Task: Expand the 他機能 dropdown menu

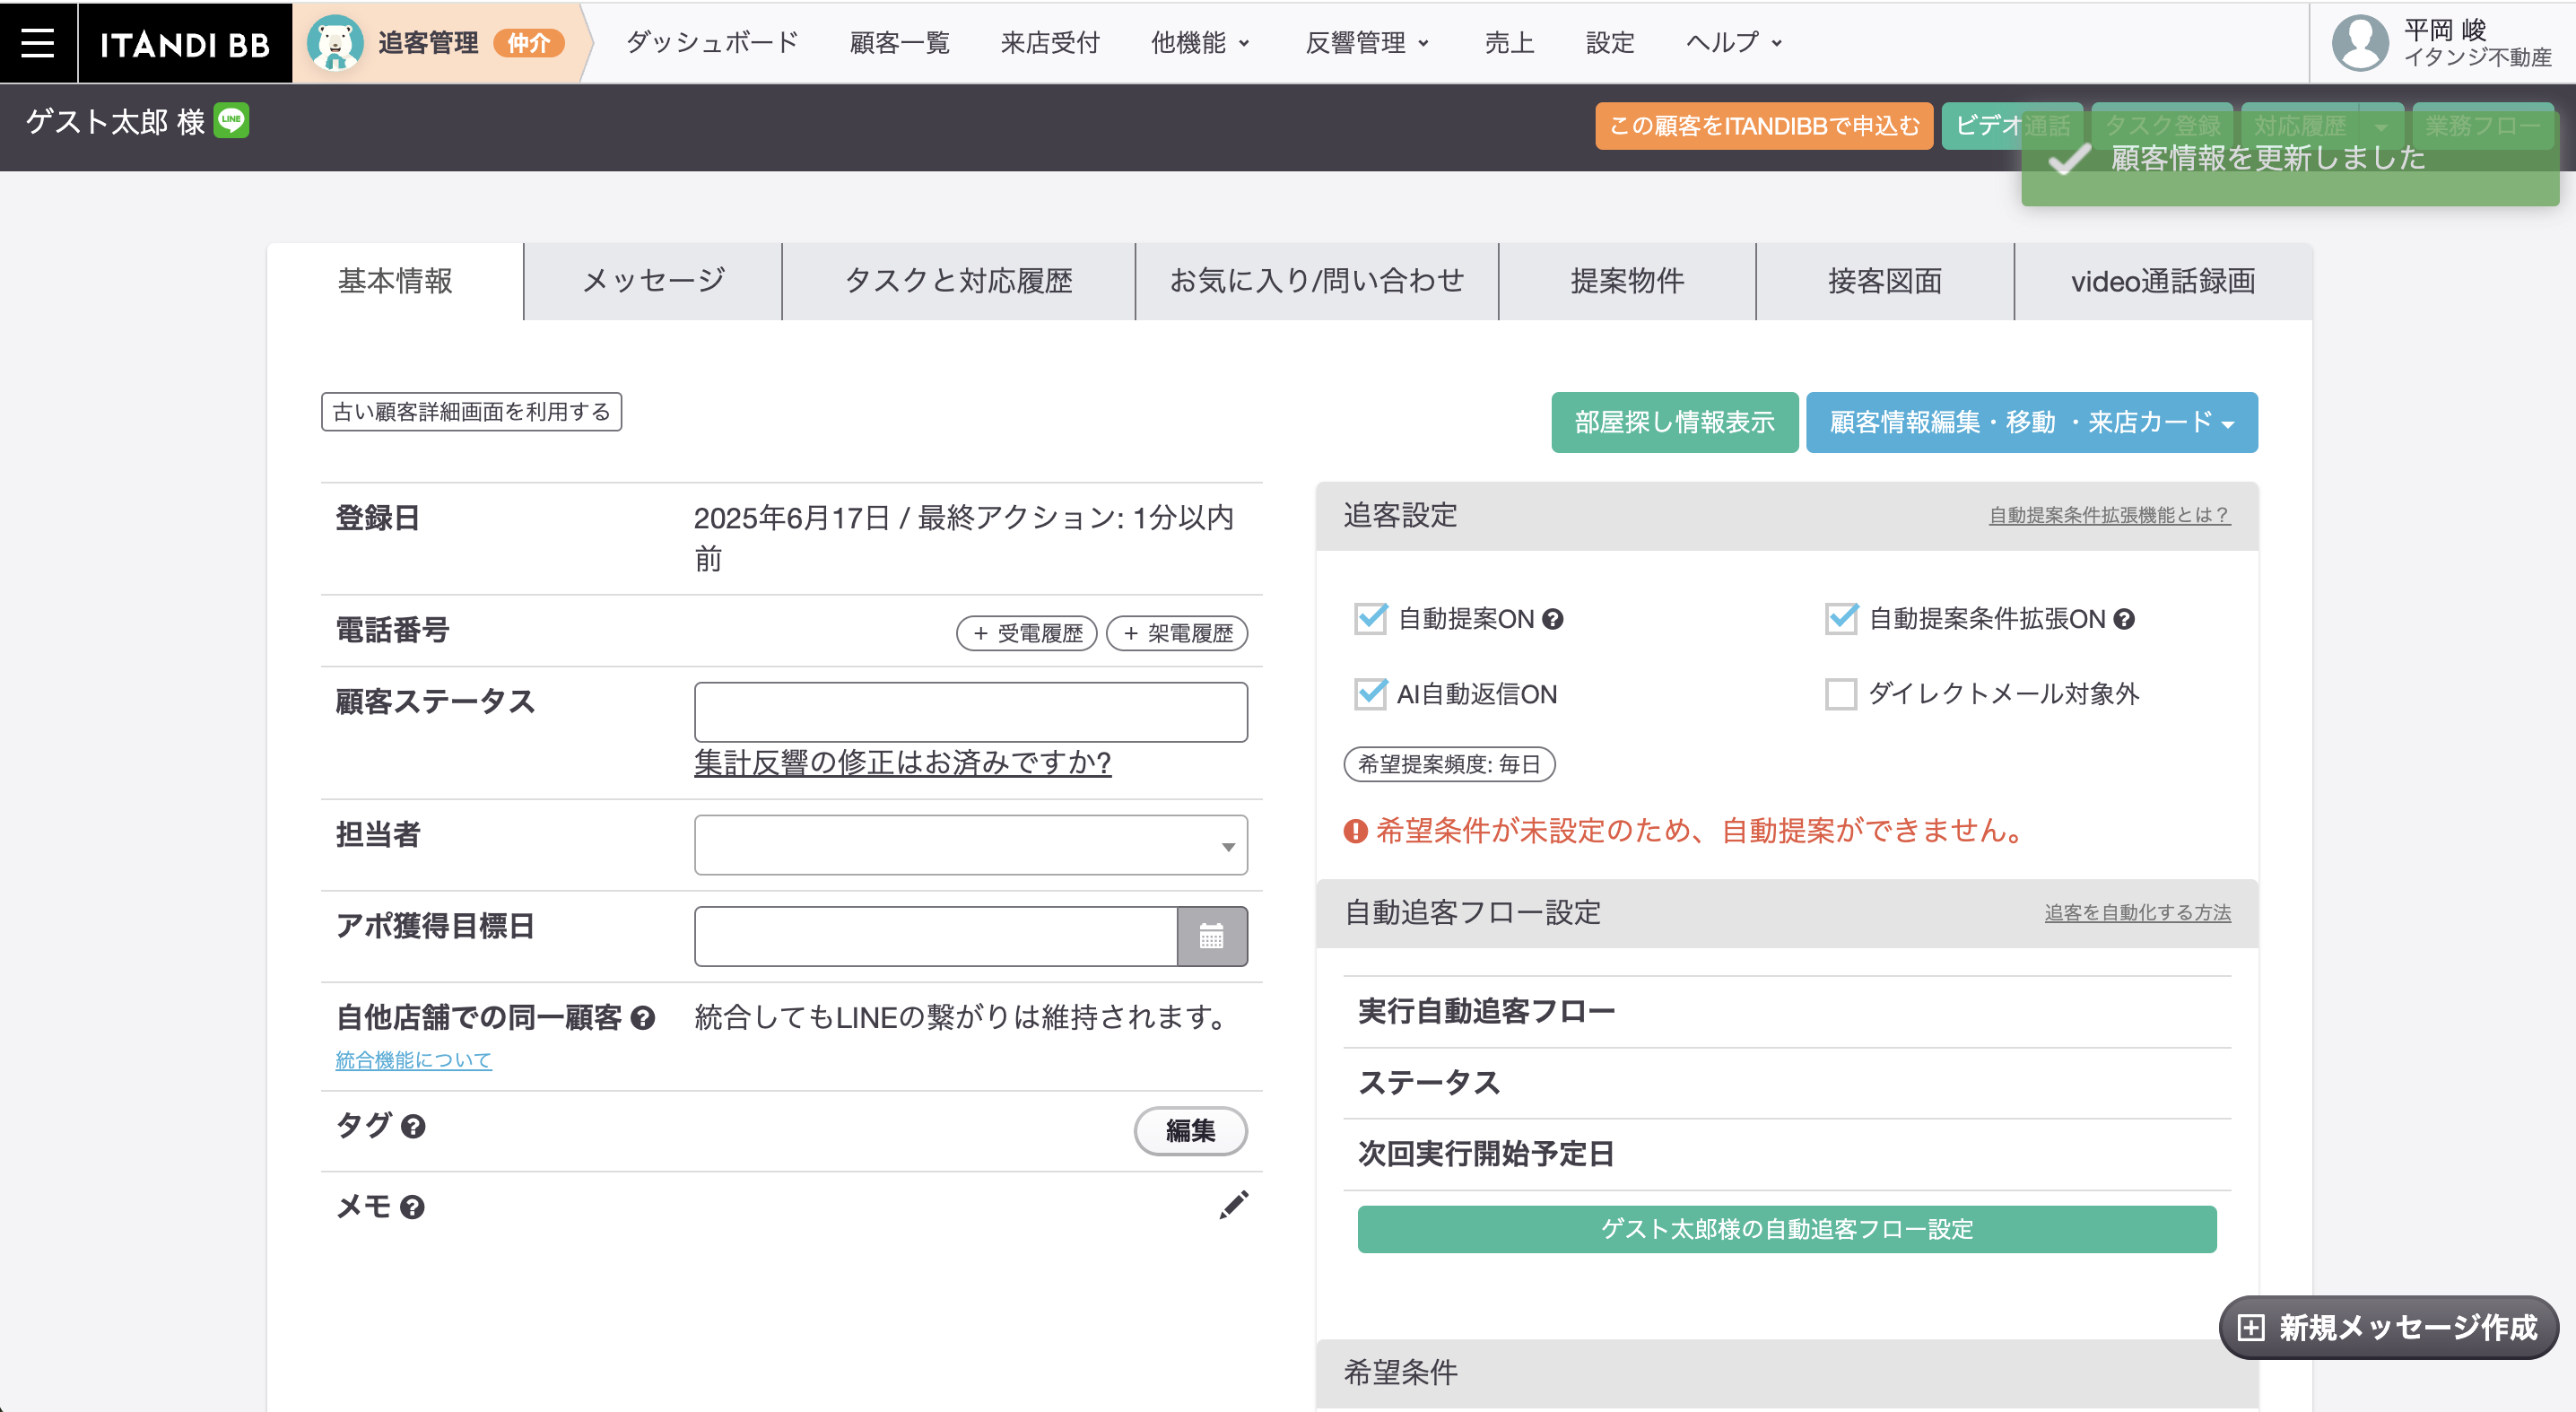Action: coord(1199,43)
